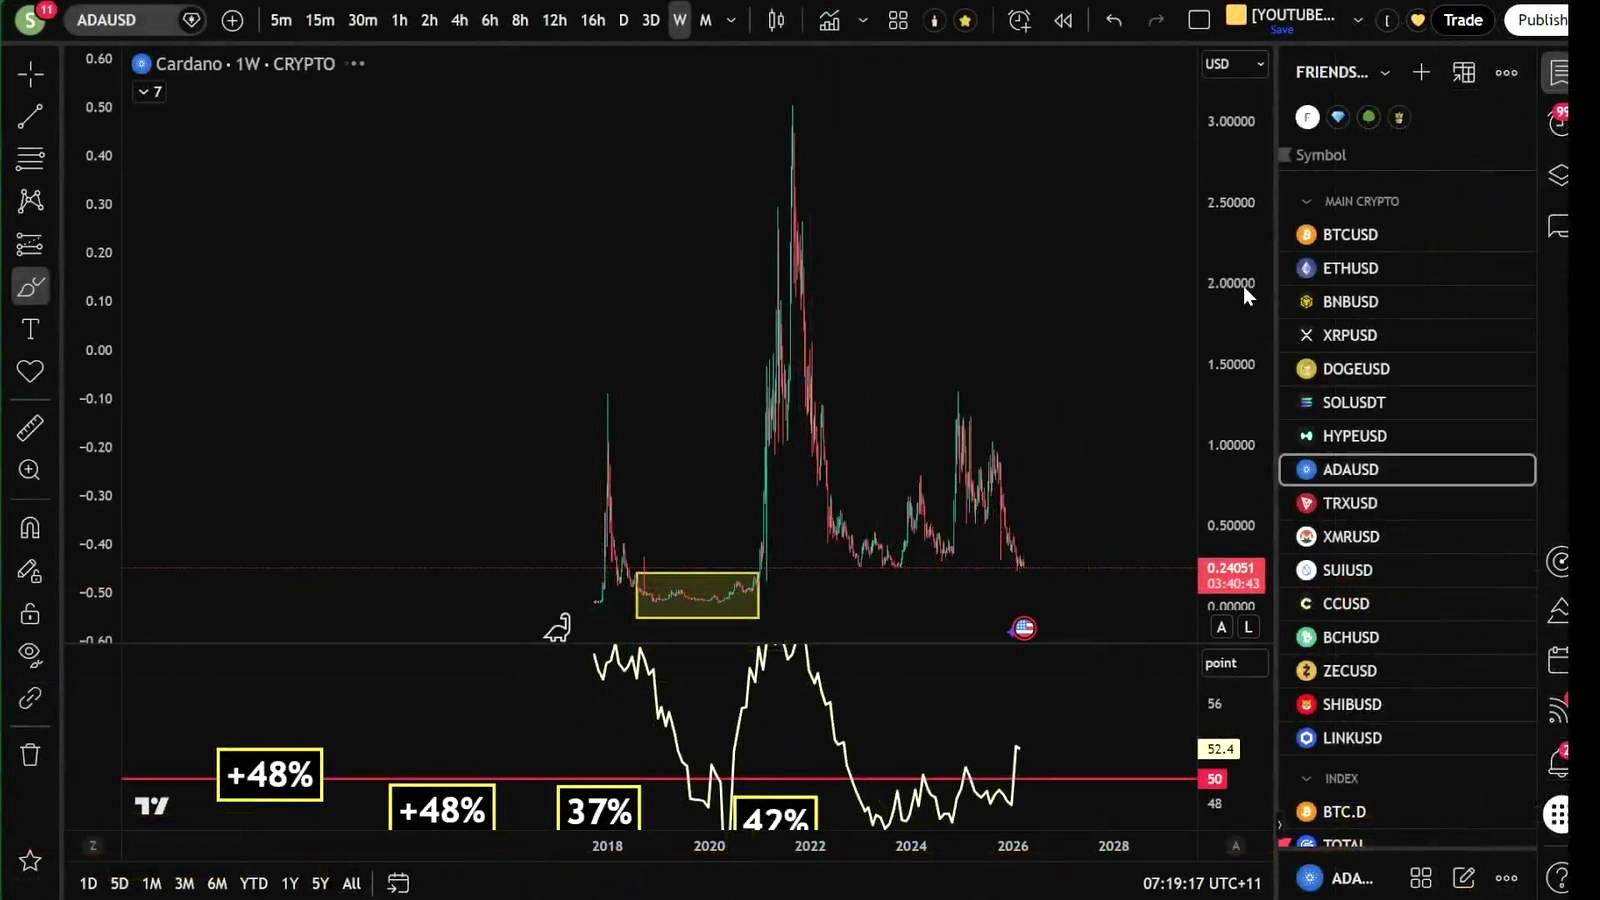Redo the last chart action
1600x900 pixels.
[1156, 20]
